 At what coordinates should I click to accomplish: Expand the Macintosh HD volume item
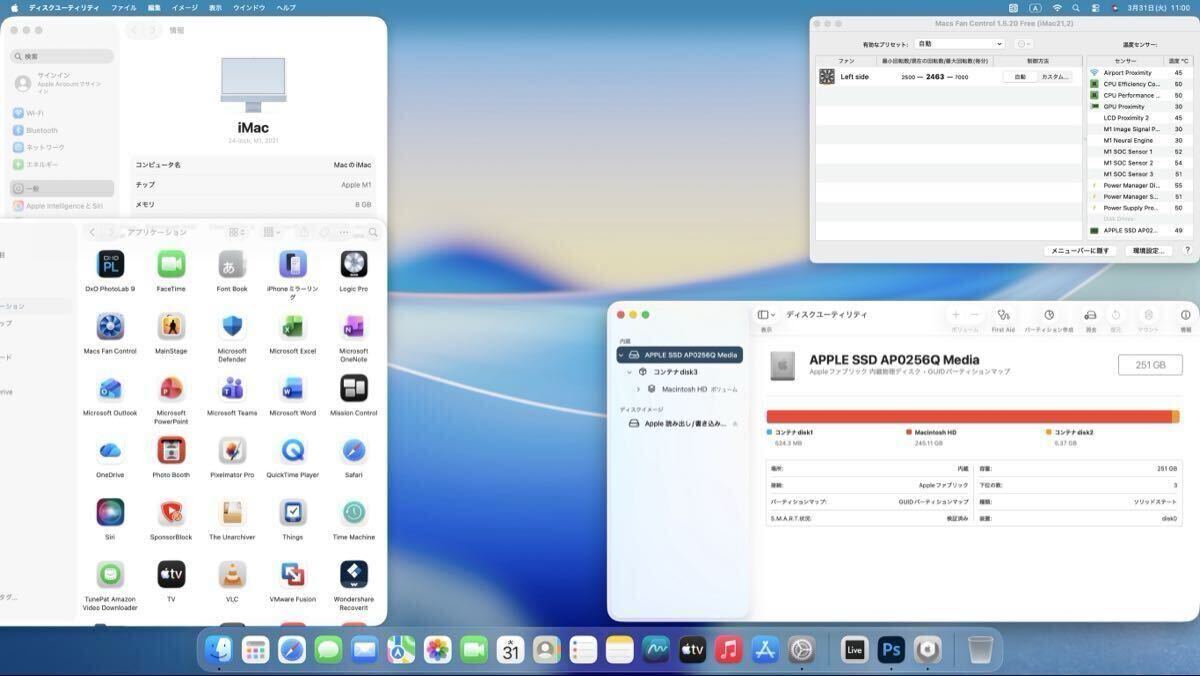tap(638, 389)
